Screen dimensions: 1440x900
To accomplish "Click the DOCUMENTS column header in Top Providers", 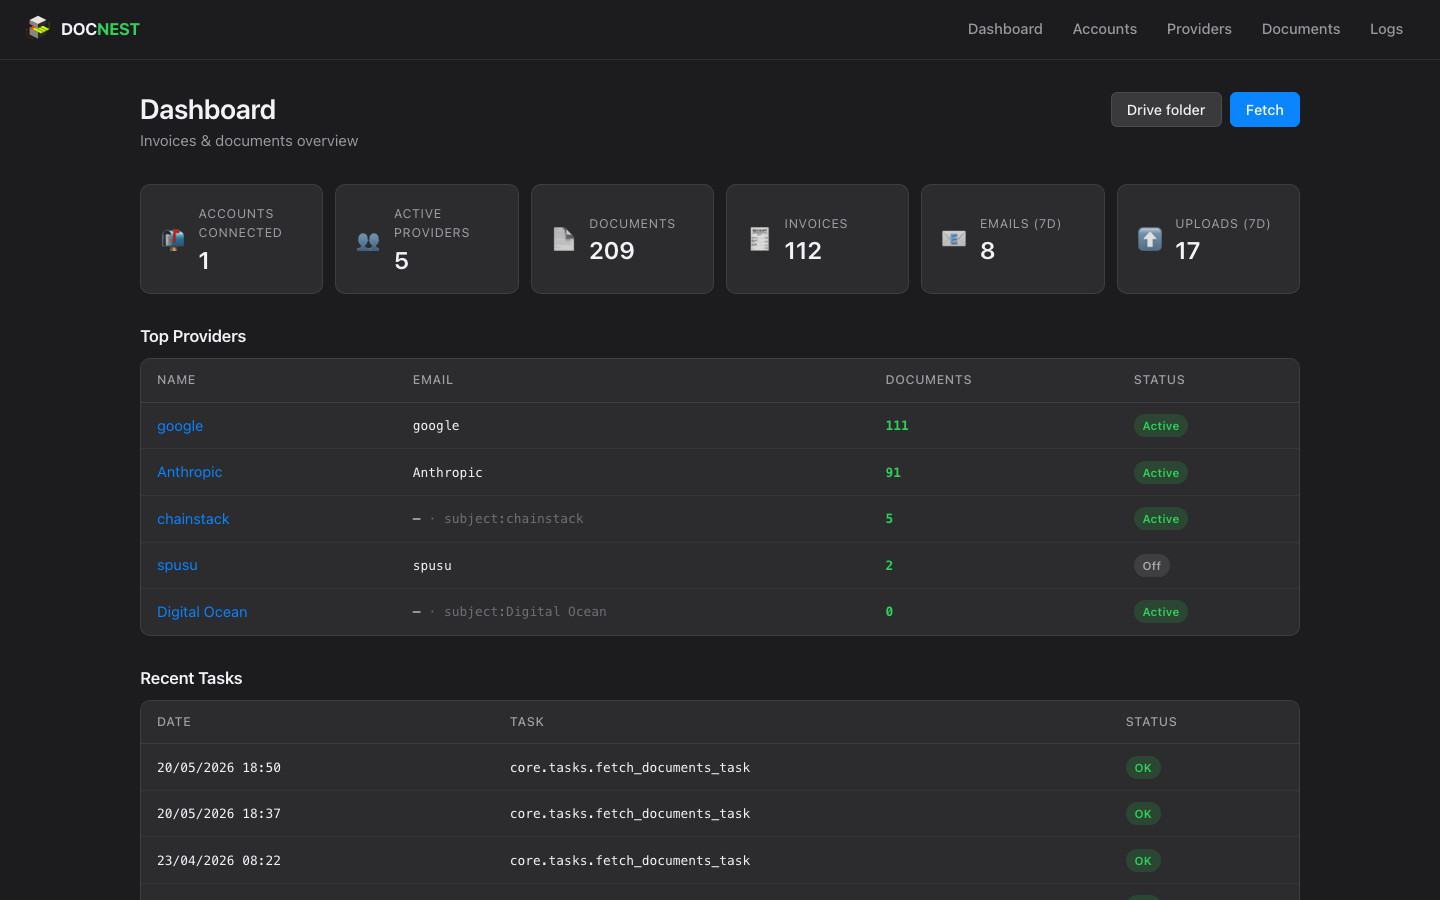I will click(x=928, y=380).
